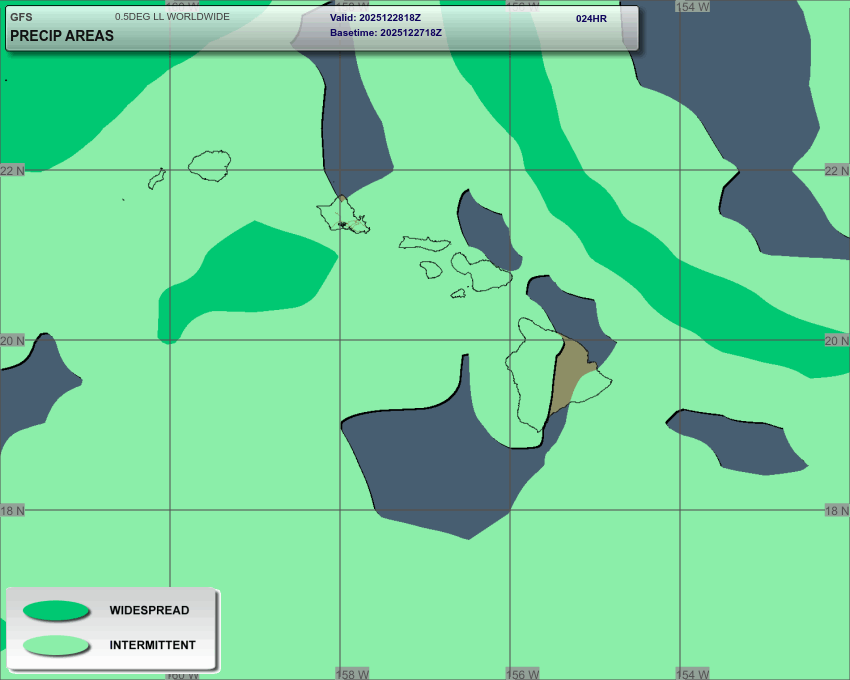Click the Basetime: 2025122718Z timestamp
Screen dimensions: 850x680
385,33
